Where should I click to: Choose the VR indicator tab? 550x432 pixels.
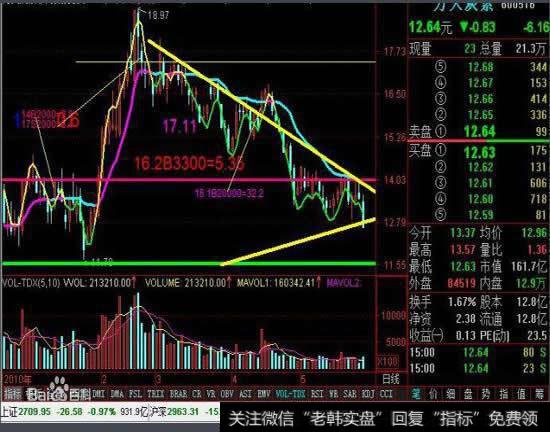pos(211,394)
